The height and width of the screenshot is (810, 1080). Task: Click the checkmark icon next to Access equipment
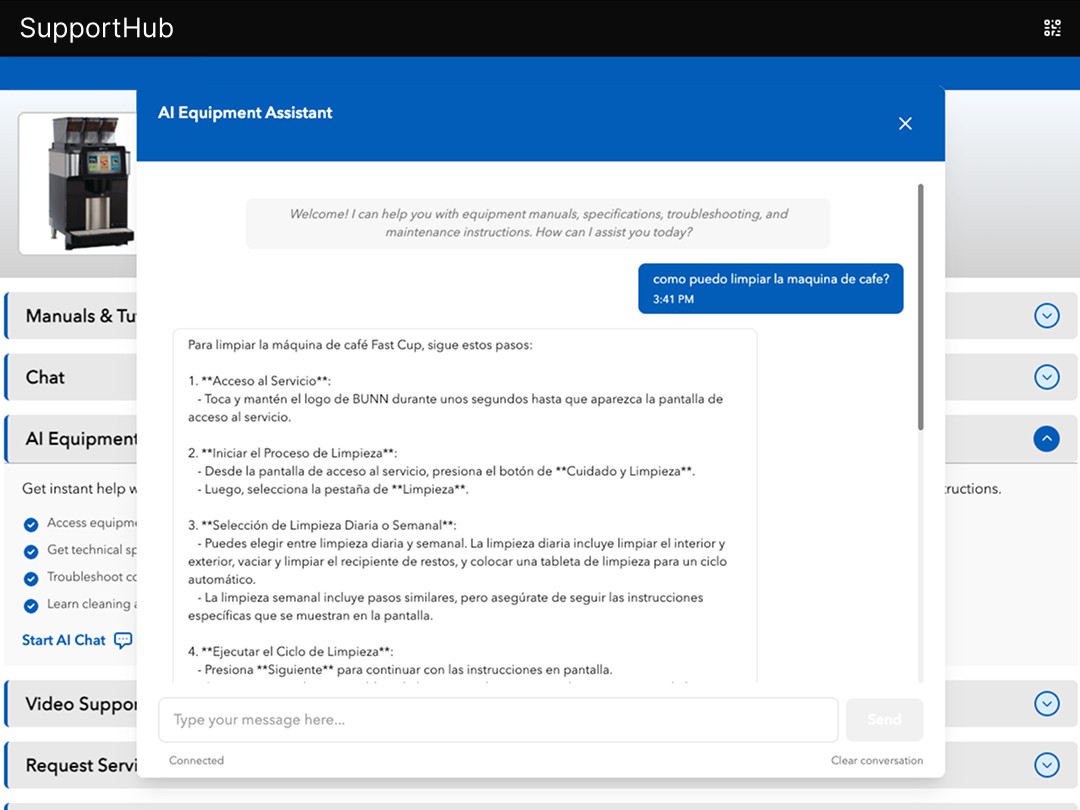click(31, 525)
